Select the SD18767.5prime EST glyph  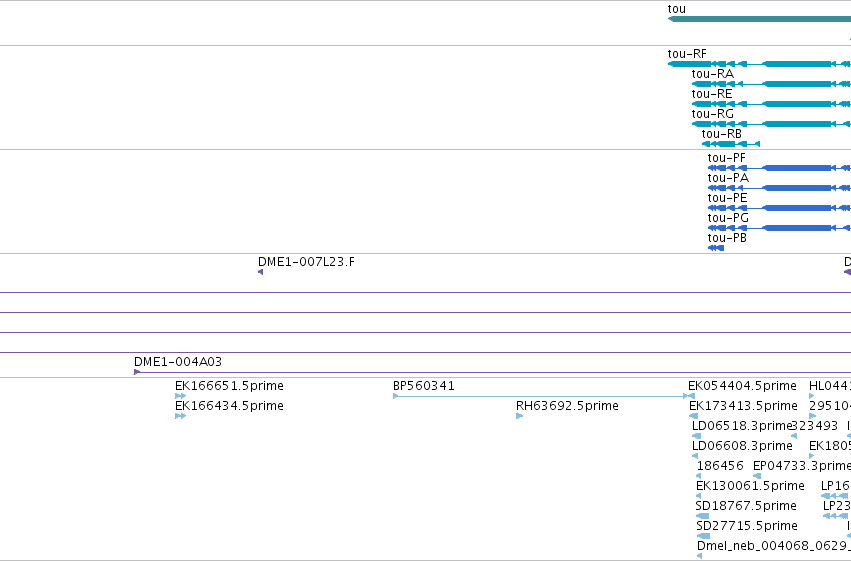(x=702, y=516)
